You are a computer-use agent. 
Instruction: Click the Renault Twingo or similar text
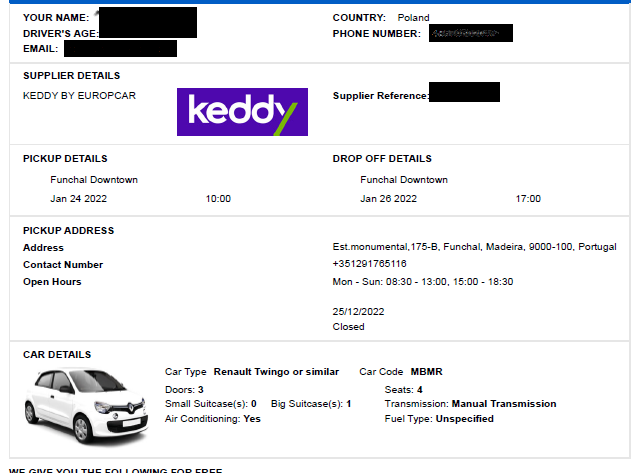point(276,372)
